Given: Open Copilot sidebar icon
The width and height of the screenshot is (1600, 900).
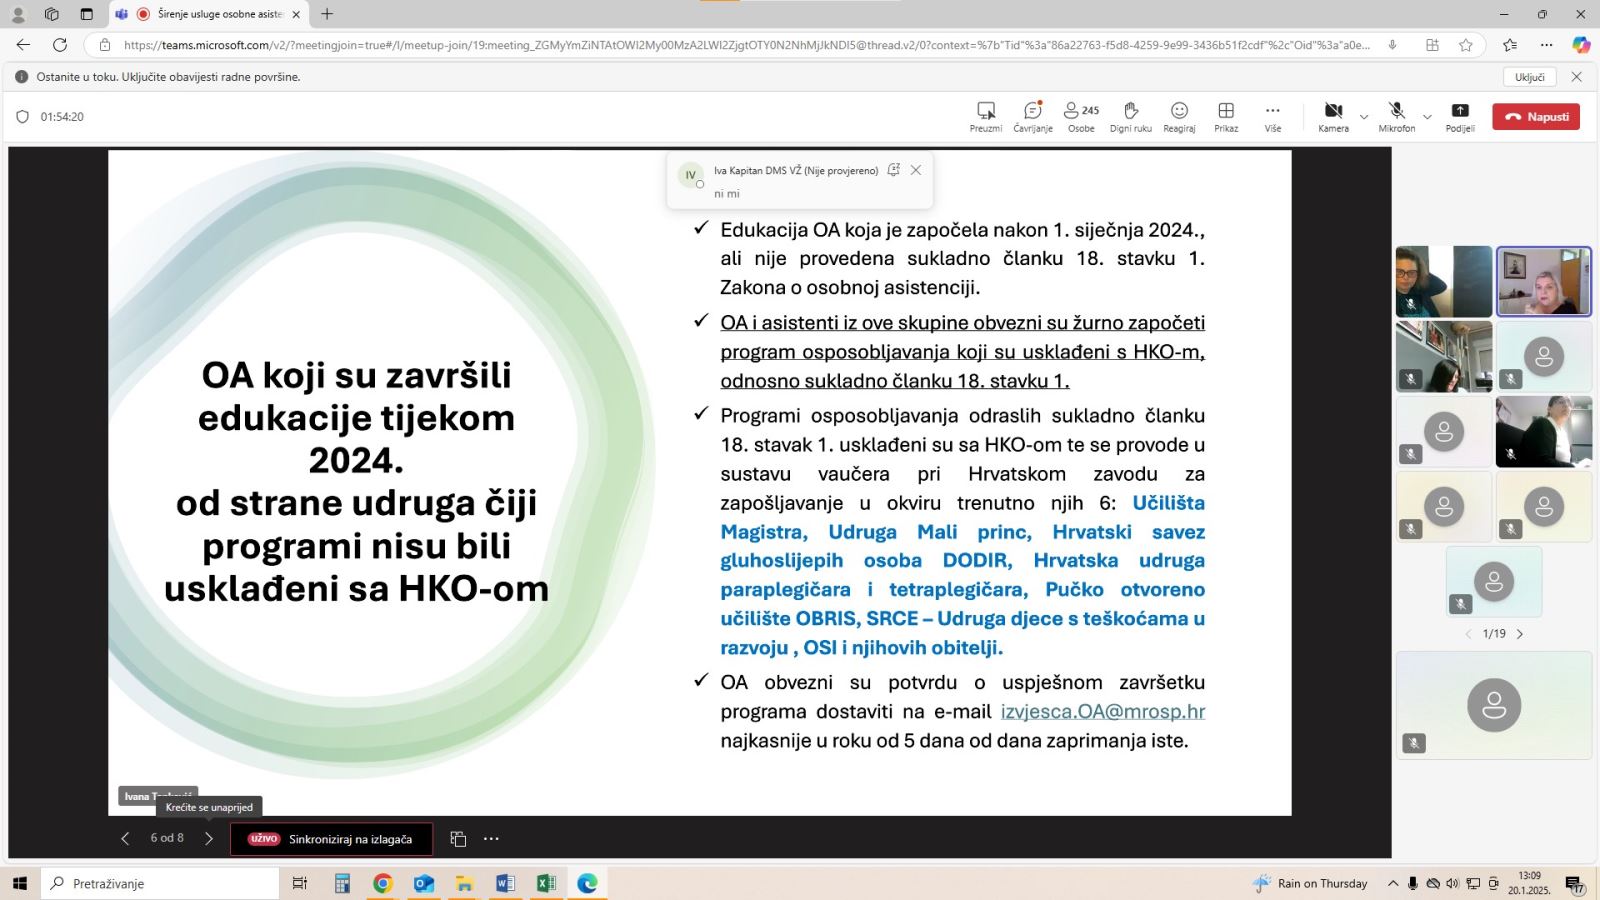Looking at the screenshot, I should point(1581,45).
